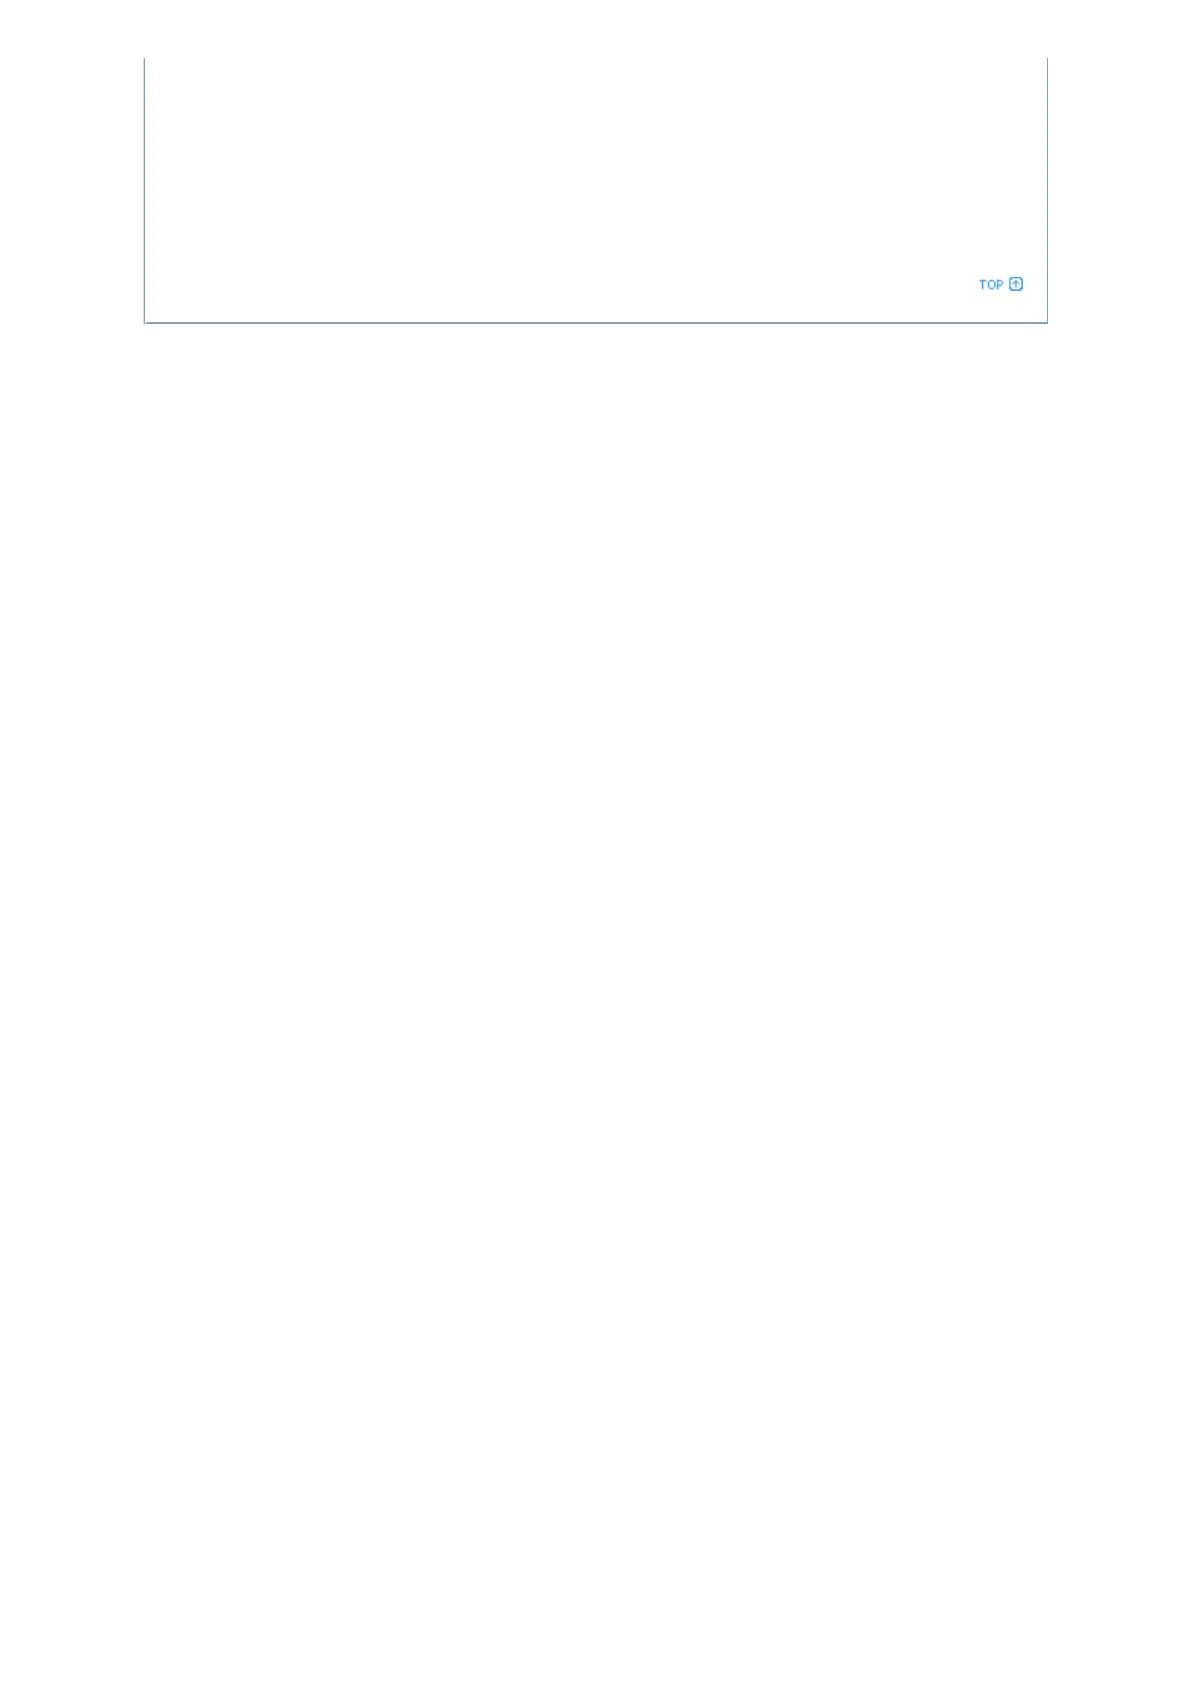This screenshot has width=1190, height=1684.
Task: Hit the upward arrow box icon
Action: pyautogui.click(x=1016, y=284)
